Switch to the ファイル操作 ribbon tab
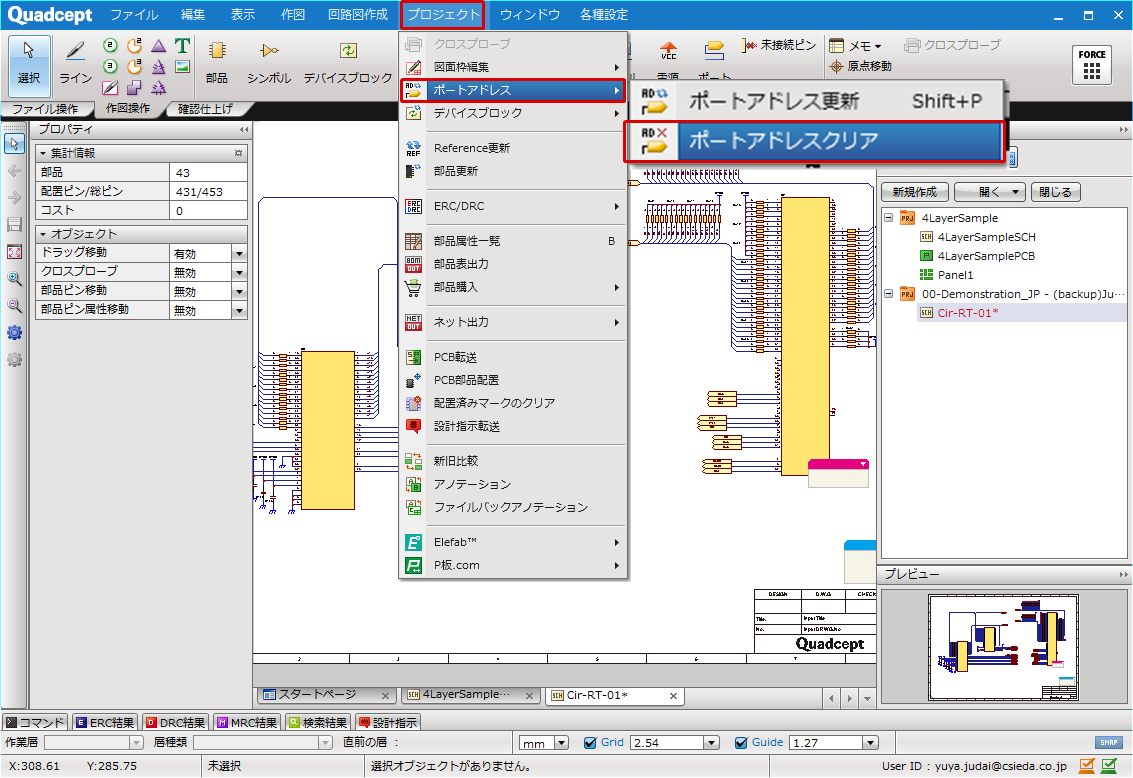1133x778 pixels. coord(46,109)
